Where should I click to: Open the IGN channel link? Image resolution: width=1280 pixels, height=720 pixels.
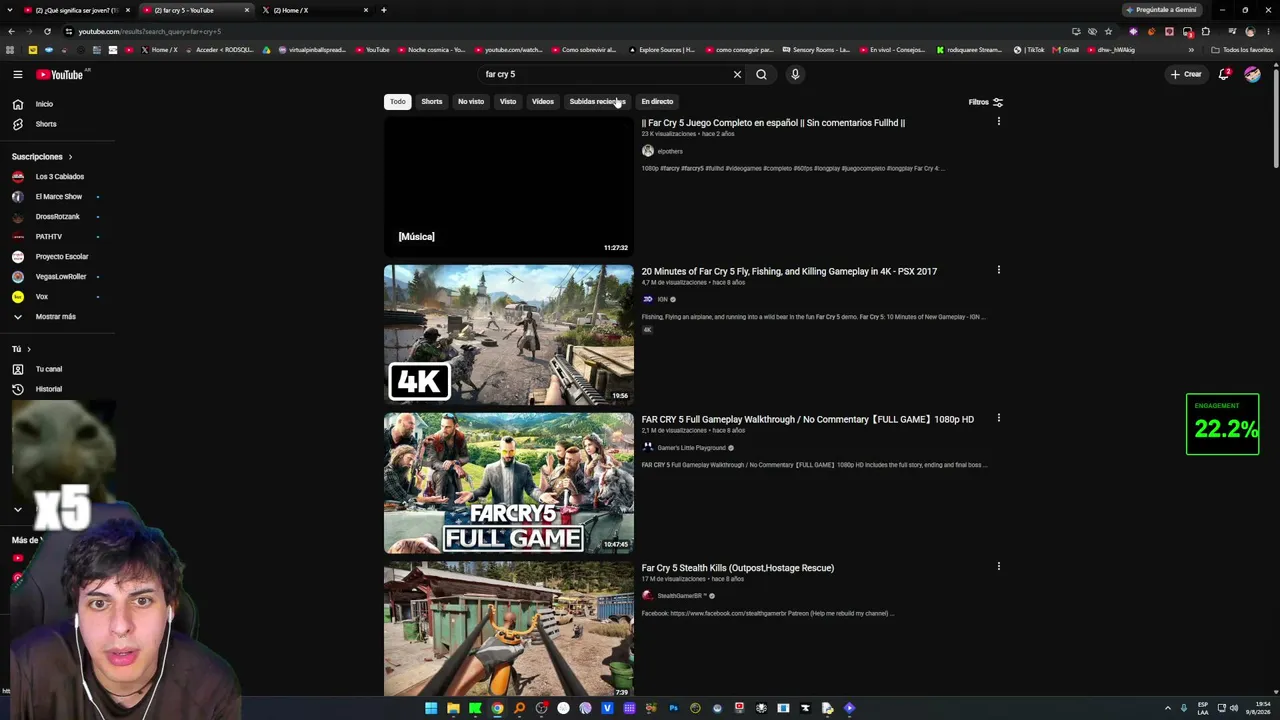click(662, 299)
